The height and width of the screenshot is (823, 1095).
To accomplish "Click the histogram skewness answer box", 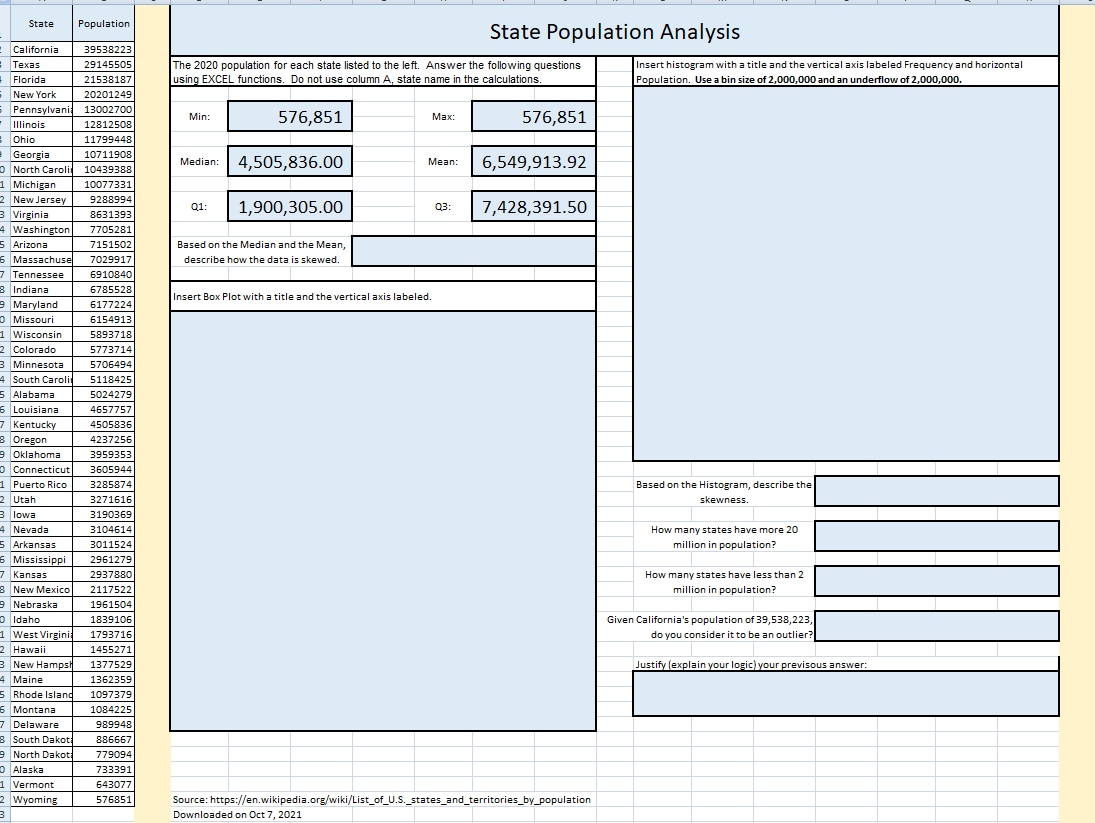I will (936, 491).
